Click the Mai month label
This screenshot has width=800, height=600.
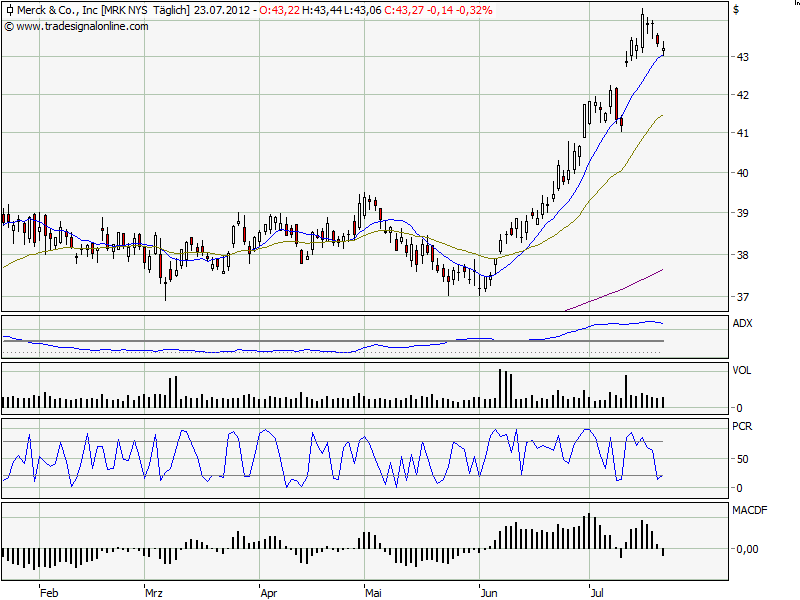click(373, 593)
